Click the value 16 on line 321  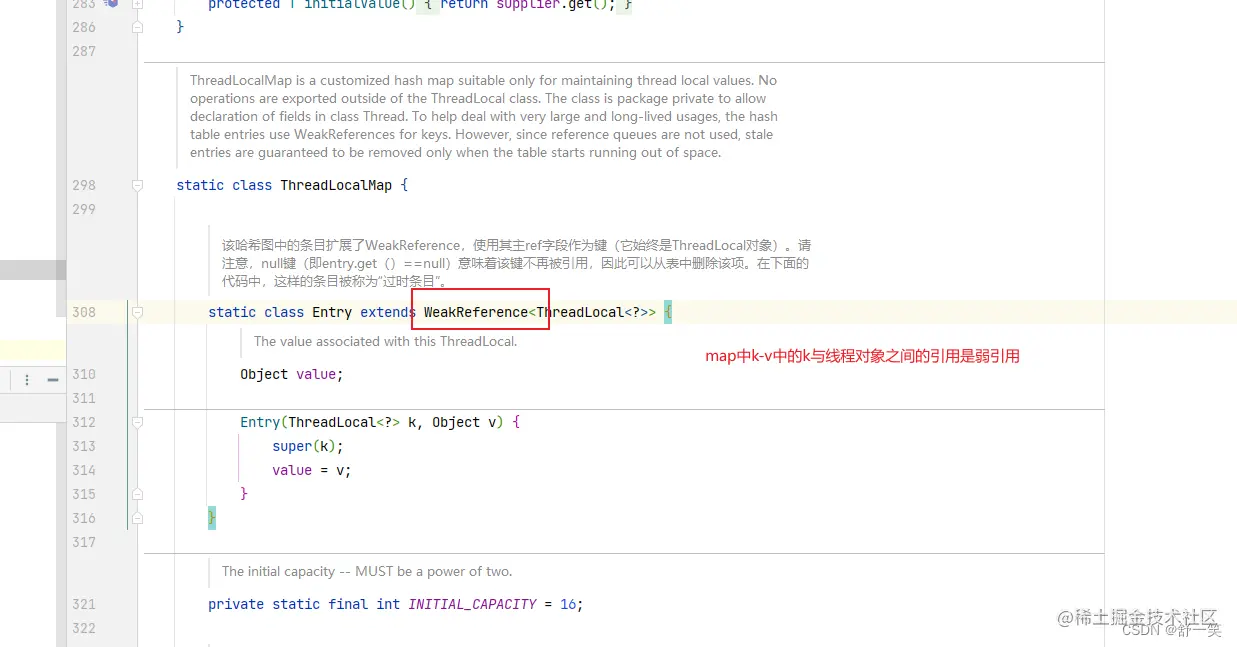click(568, 604)
